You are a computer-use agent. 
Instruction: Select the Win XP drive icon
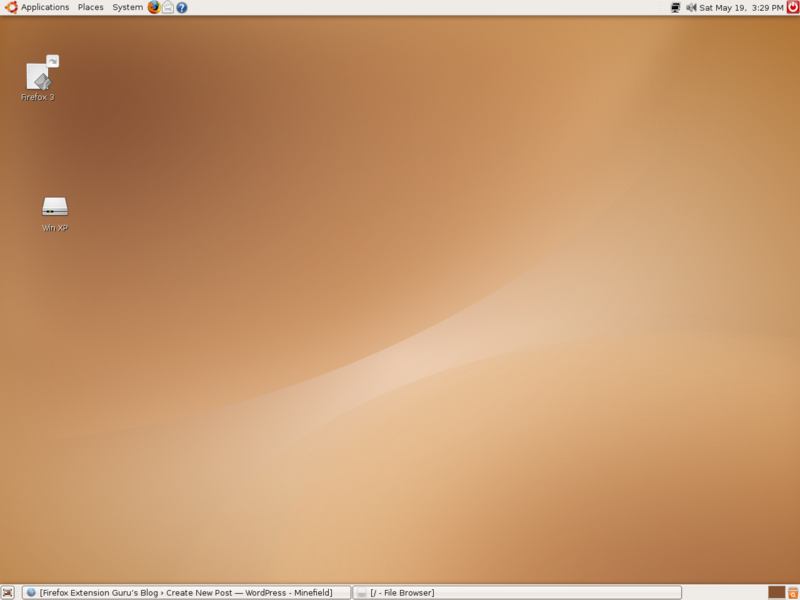click(55, 214)
